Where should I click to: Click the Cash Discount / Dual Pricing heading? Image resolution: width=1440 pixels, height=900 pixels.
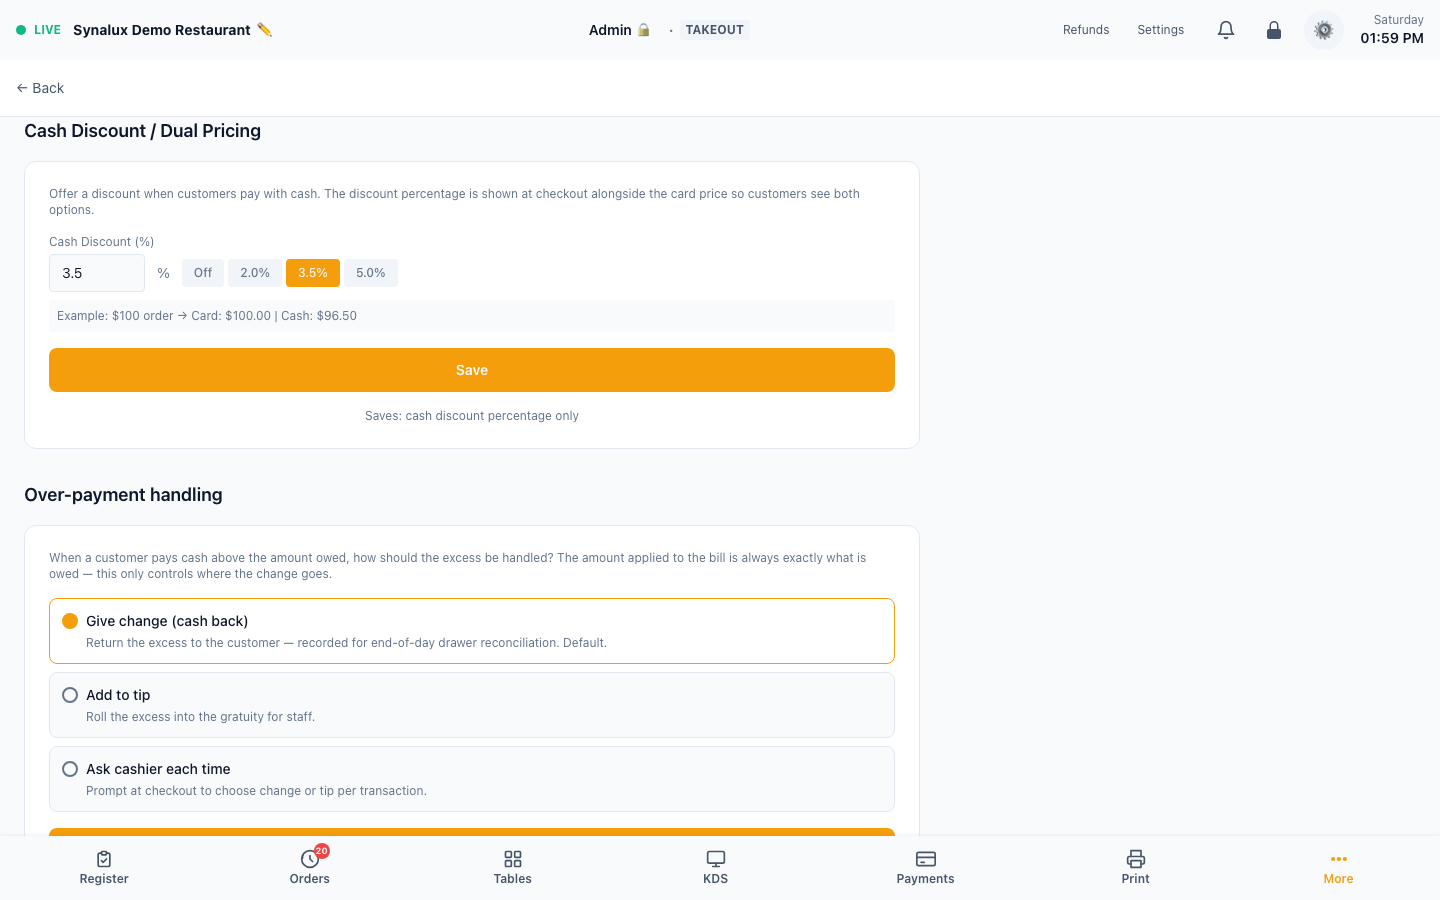point(142,131)
